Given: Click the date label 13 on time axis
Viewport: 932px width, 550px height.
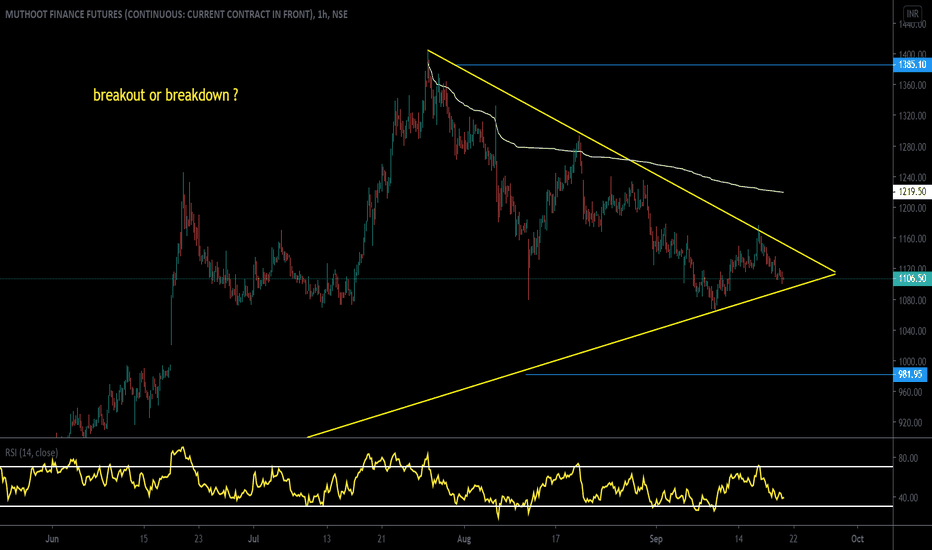Looking at the screenshot, I should click(x=327, y=539).
